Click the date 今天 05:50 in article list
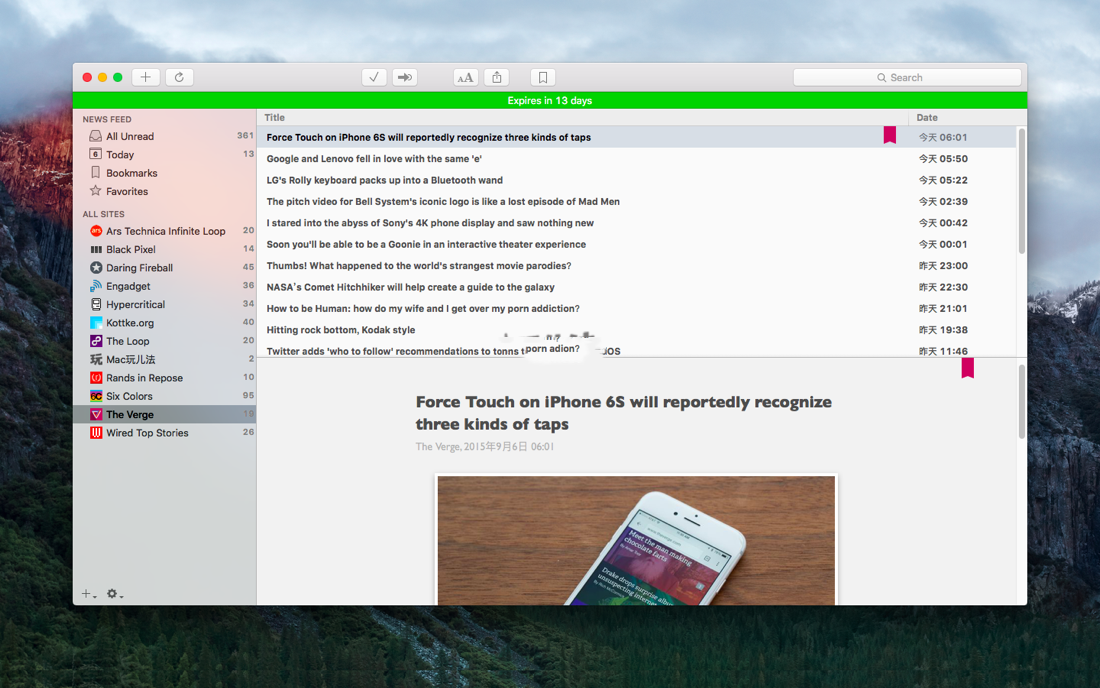 click(x=943, y=158)
